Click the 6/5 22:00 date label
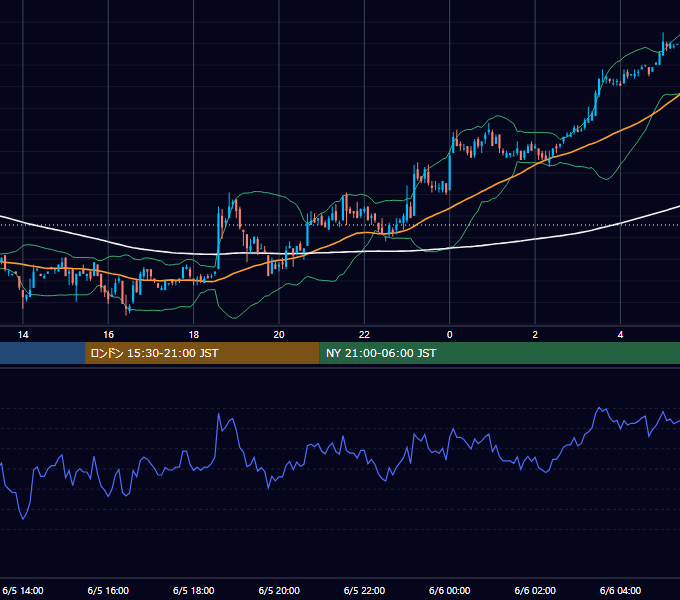680x600 pixels. coord(364,590)
